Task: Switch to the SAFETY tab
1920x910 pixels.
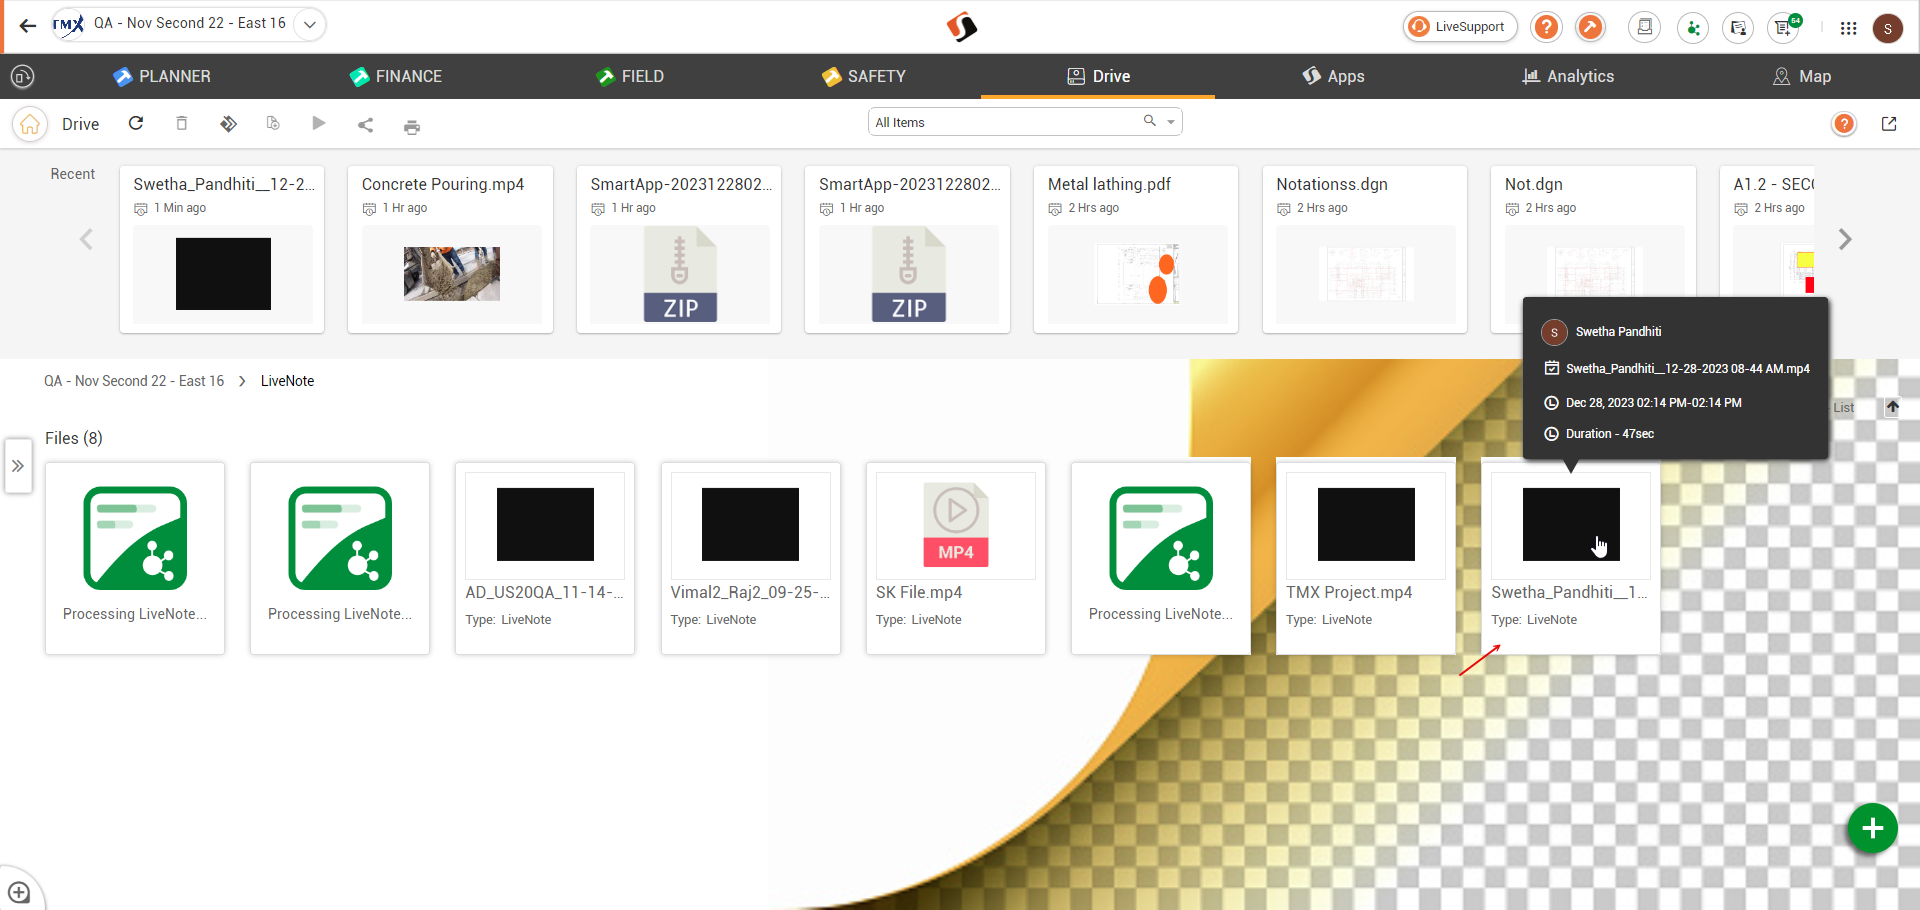Action: 864,76
